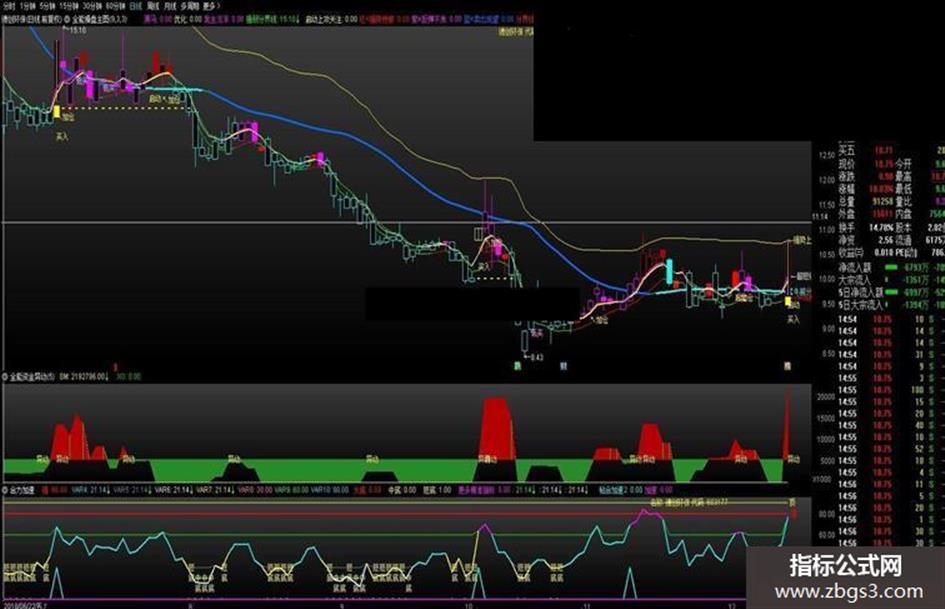This screenshot has width=945, height=609.
Task: Select the 15分钟 period tab
Action: 69,5
